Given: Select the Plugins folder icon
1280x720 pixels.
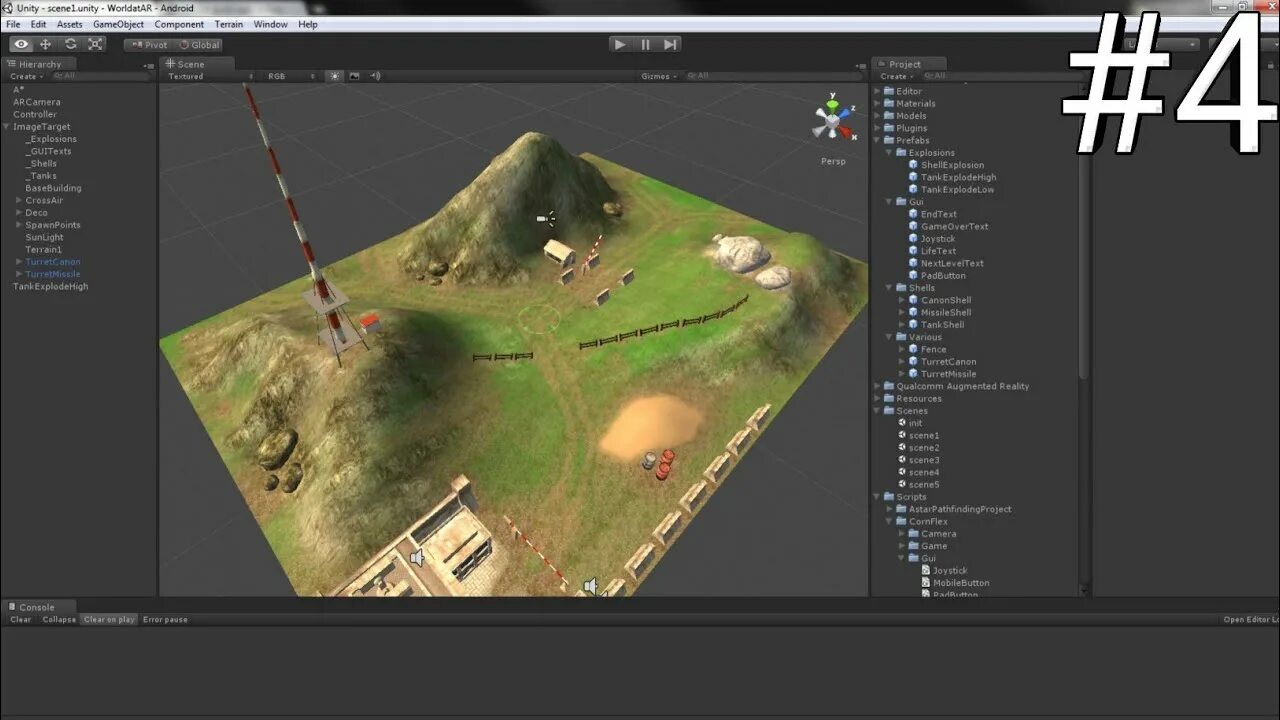Looking at the screenshot, I should (x=889, y=128).
